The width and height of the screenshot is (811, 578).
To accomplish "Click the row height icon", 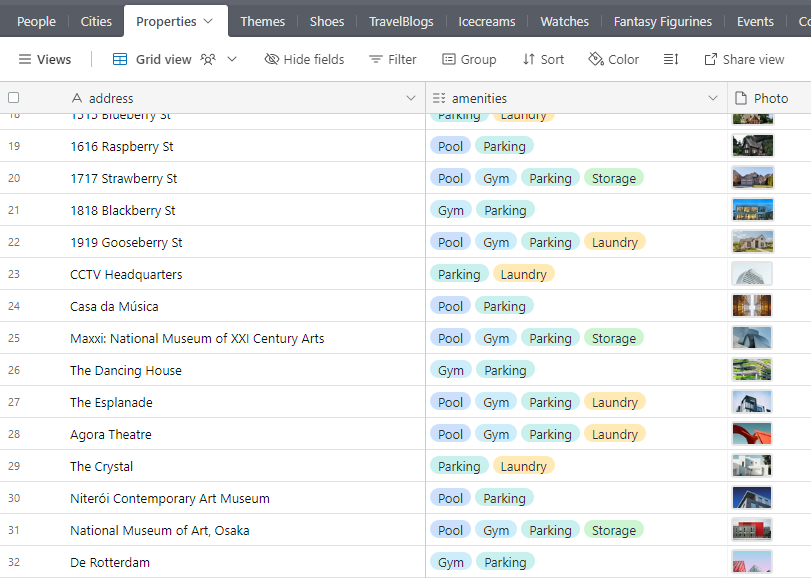I will (x=671, y=59).
